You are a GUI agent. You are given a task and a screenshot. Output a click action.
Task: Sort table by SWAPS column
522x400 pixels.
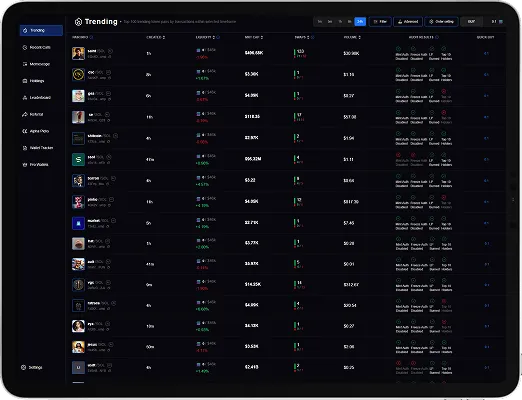point(302,37)
